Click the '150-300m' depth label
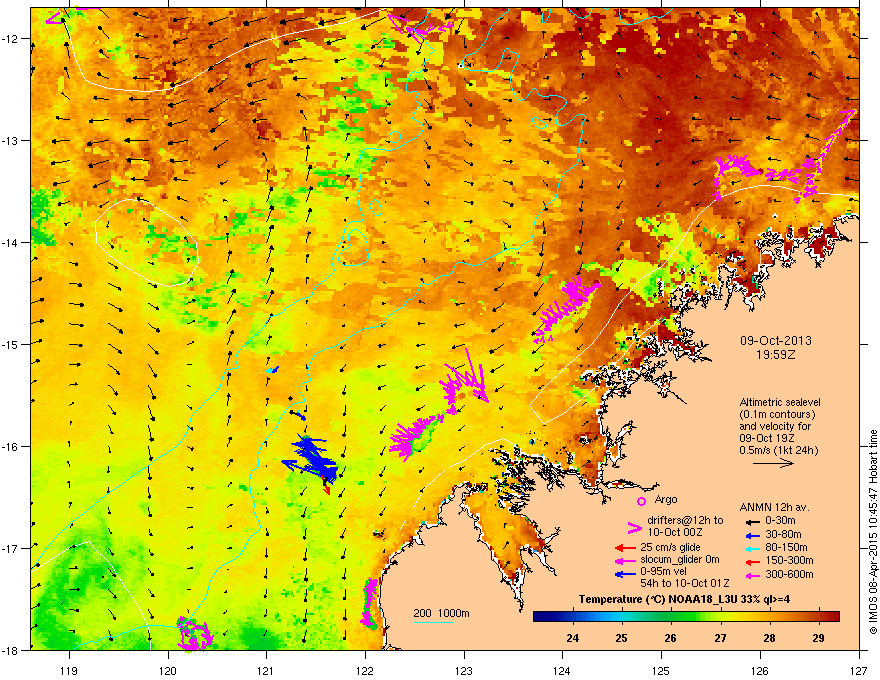Image resolution: width=880 pixels, height=680 pixels. pos(789,560)
